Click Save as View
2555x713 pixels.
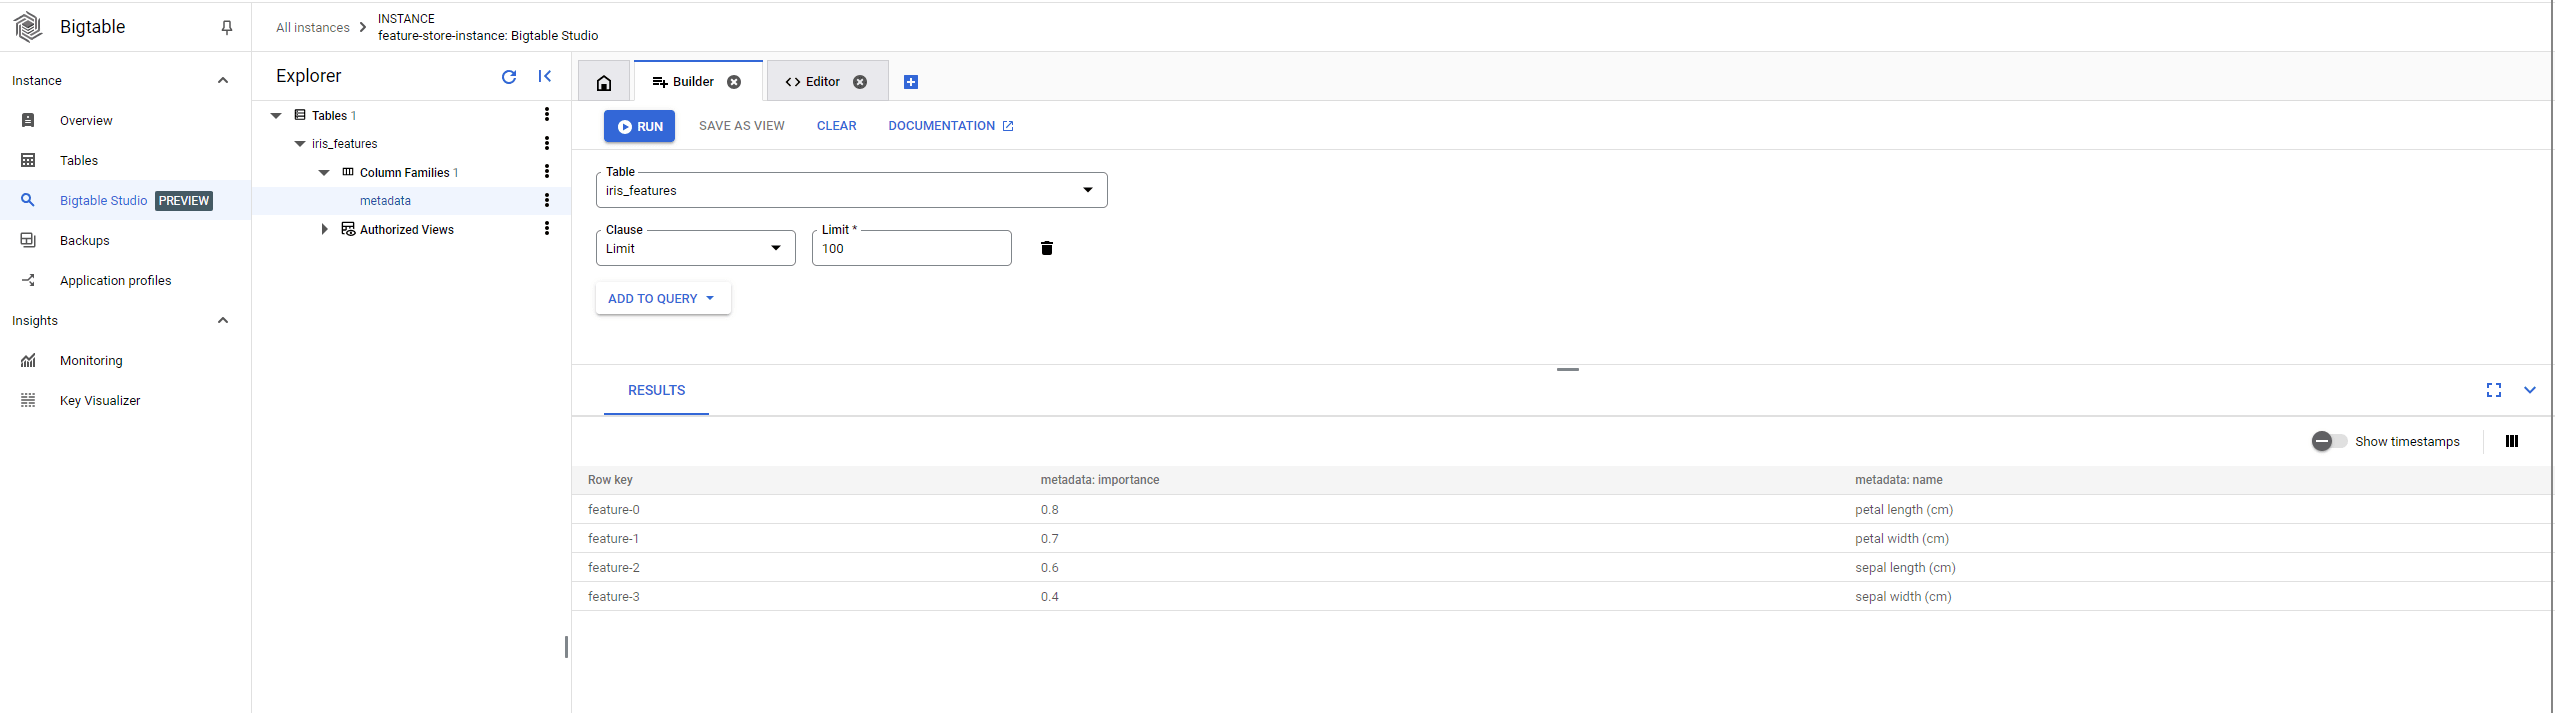(741, 126)
